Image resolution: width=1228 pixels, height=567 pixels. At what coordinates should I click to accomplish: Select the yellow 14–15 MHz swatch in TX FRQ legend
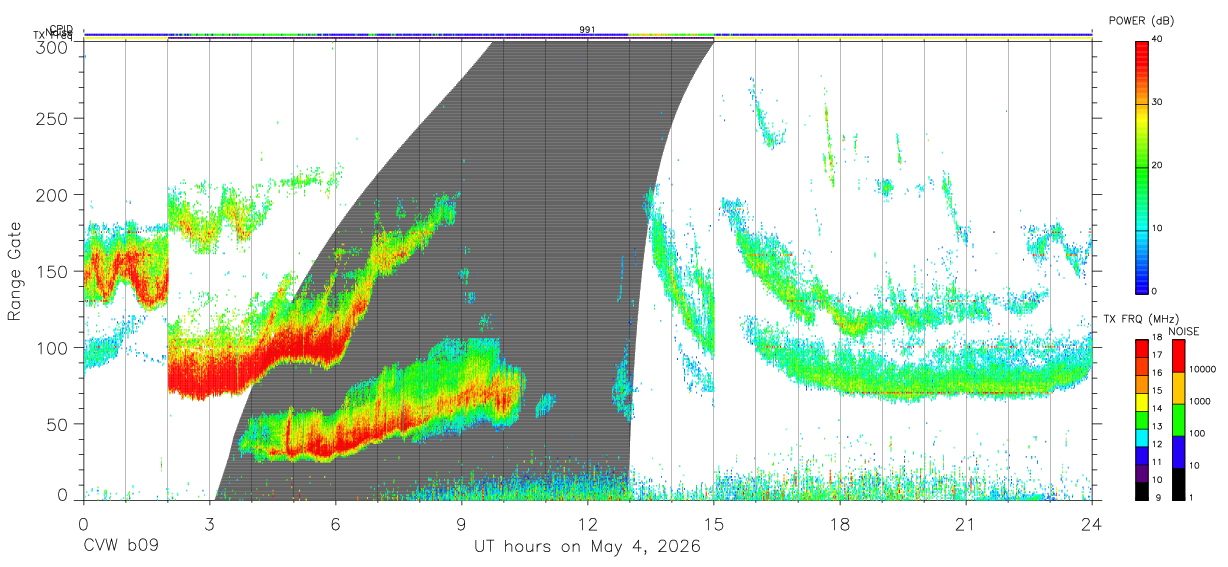(x=1142, y=402)
